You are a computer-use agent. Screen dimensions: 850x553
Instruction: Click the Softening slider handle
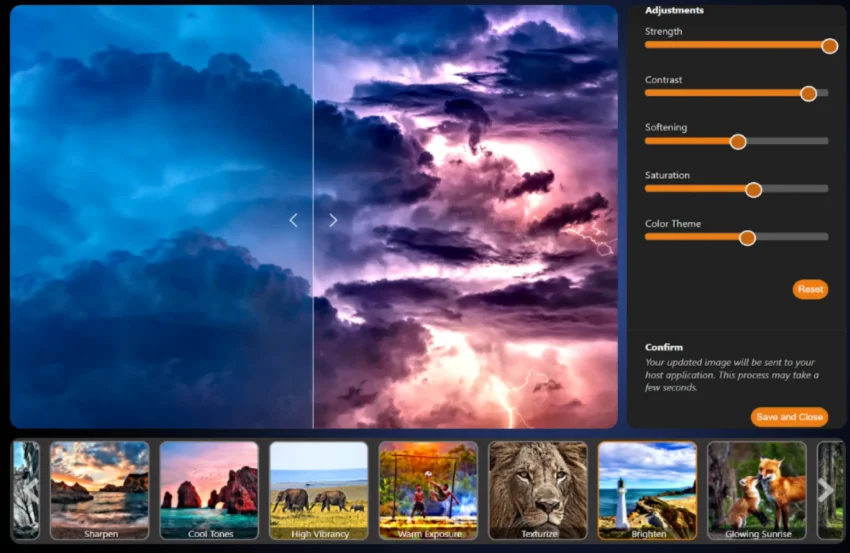pos(738,142)
